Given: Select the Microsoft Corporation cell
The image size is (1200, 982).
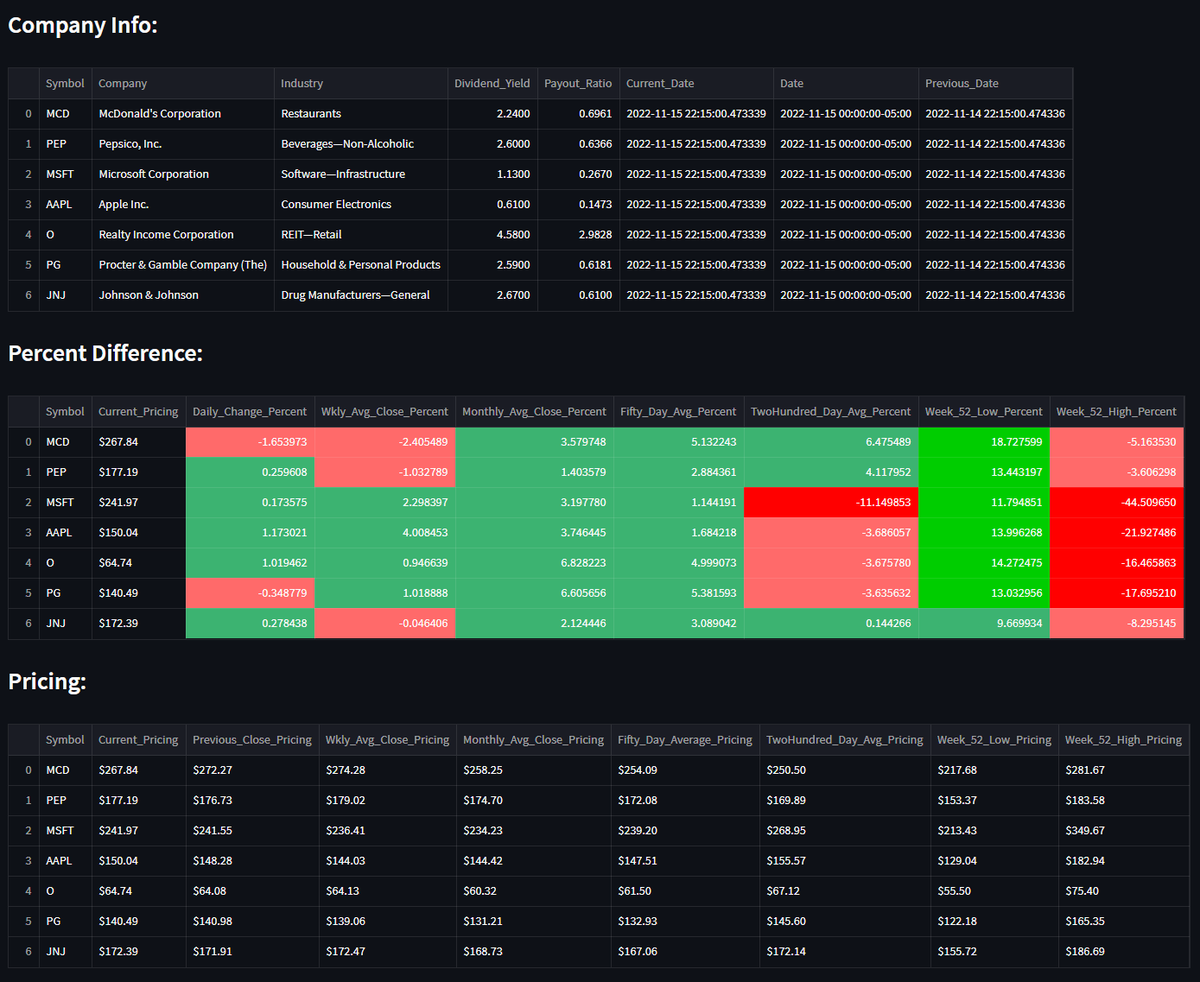Looking at the screenshot, I should click(183, 174).
